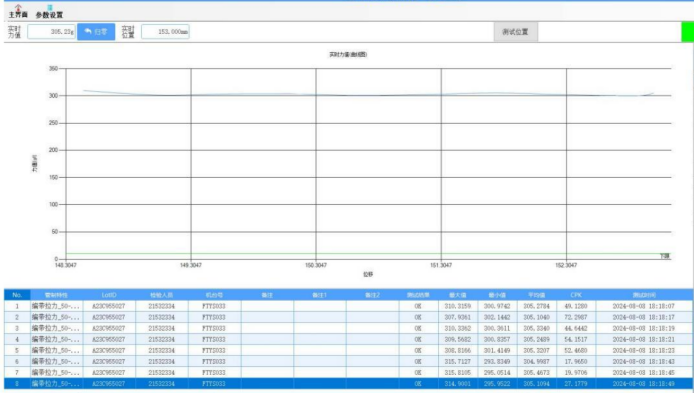Click the OK result cell in row 1
Screen dimensions: 695x394
tap(418, 306)
